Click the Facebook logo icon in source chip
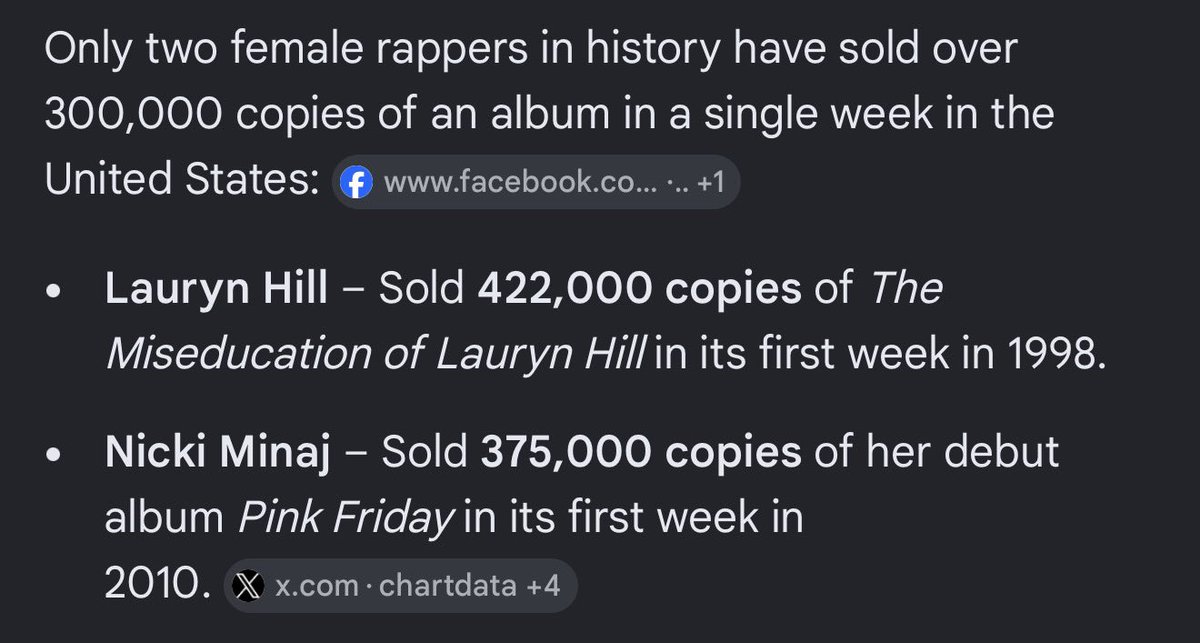Viewport: 1200px width, 643px height. tap(356, 182)
